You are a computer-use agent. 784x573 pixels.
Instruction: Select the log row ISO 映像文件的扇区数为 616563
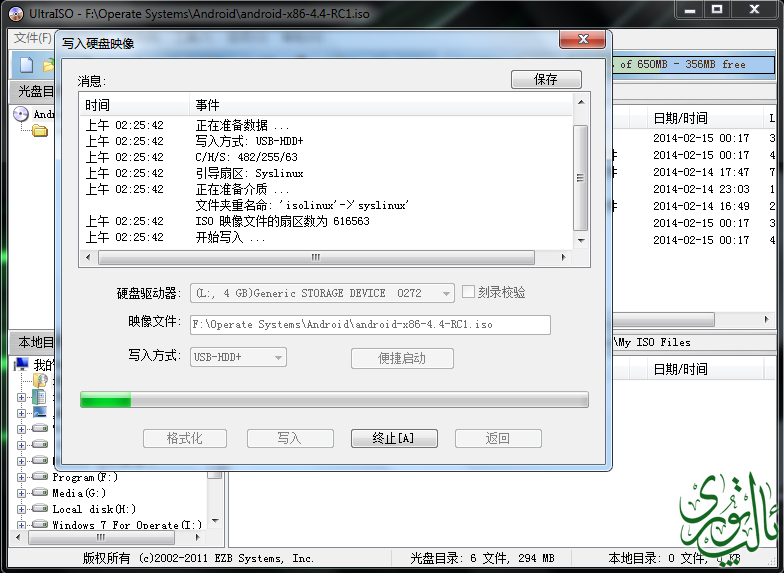(x=326, y=221)
